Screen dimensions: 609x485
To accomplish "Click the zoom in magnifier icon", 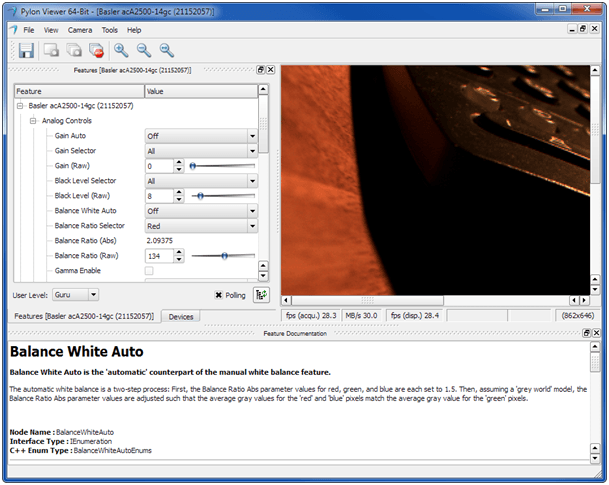I will click(x=121, y=50).
